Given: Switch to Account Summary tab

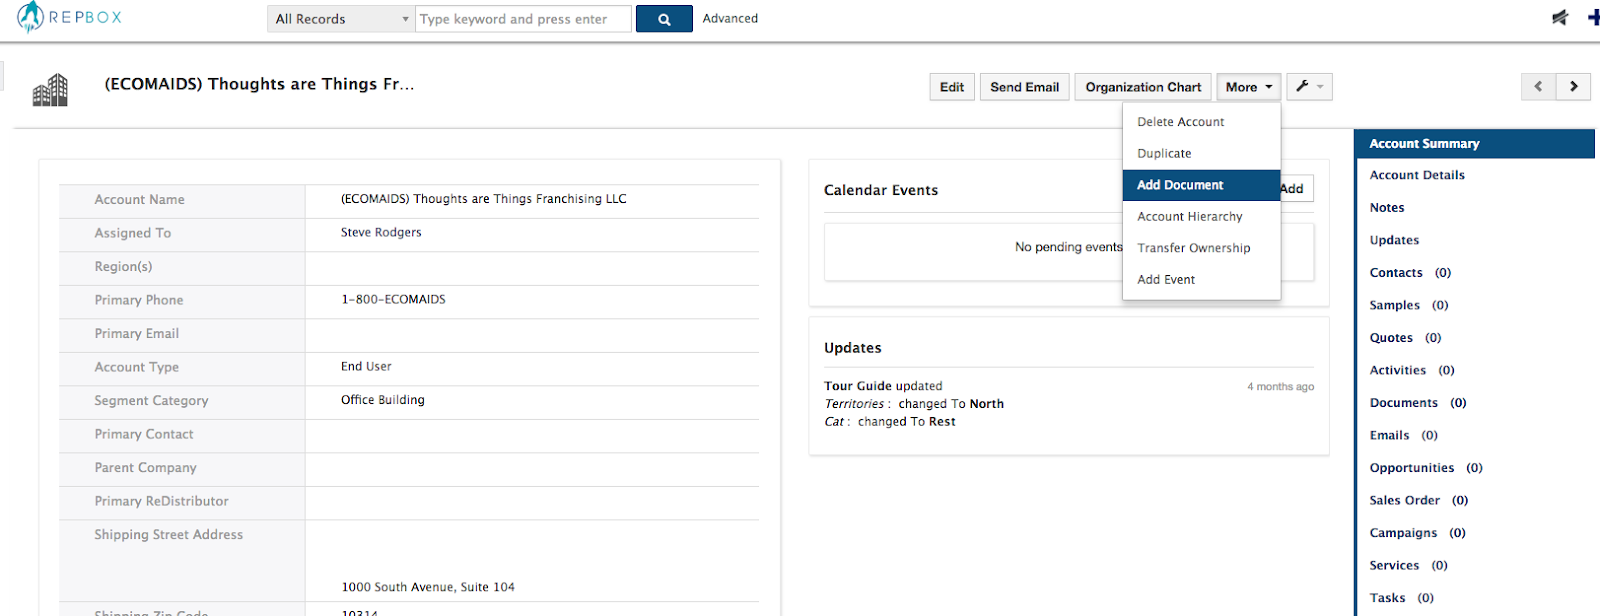Looking at the screenshot, I should 1474,144.
